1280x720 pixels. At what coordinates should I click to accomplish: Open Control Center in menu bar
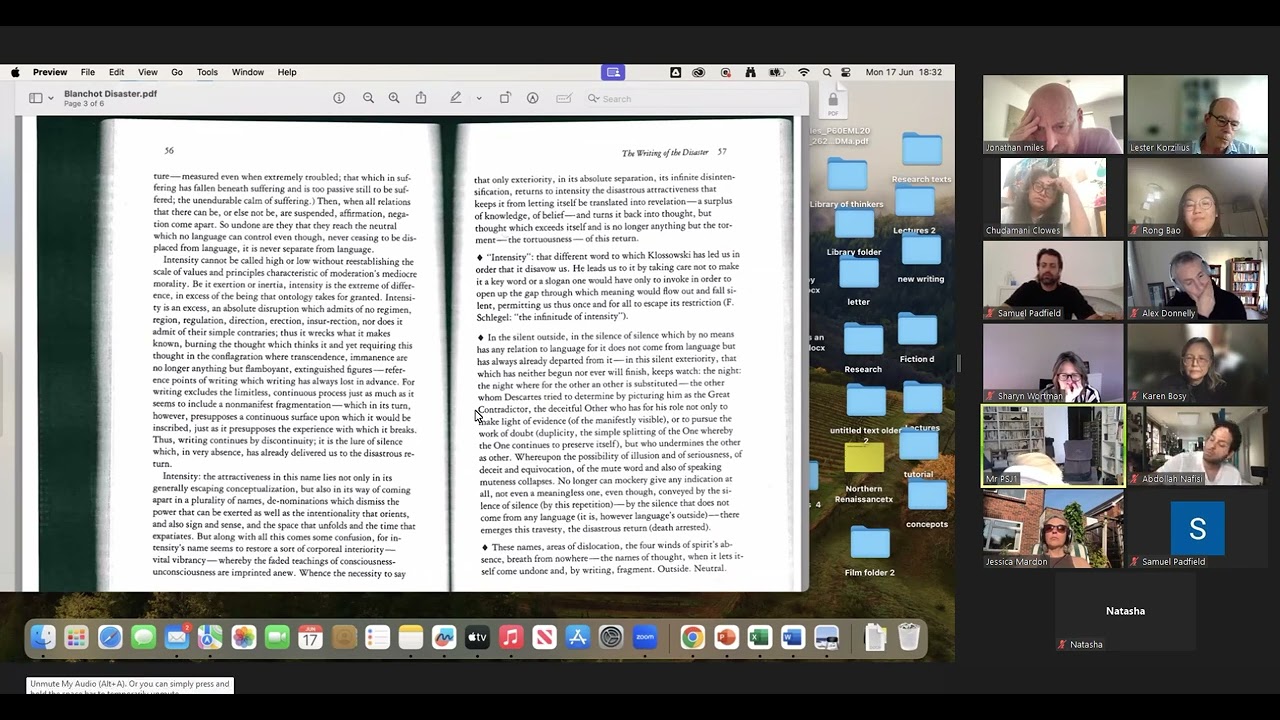click(x=846, y=72)
